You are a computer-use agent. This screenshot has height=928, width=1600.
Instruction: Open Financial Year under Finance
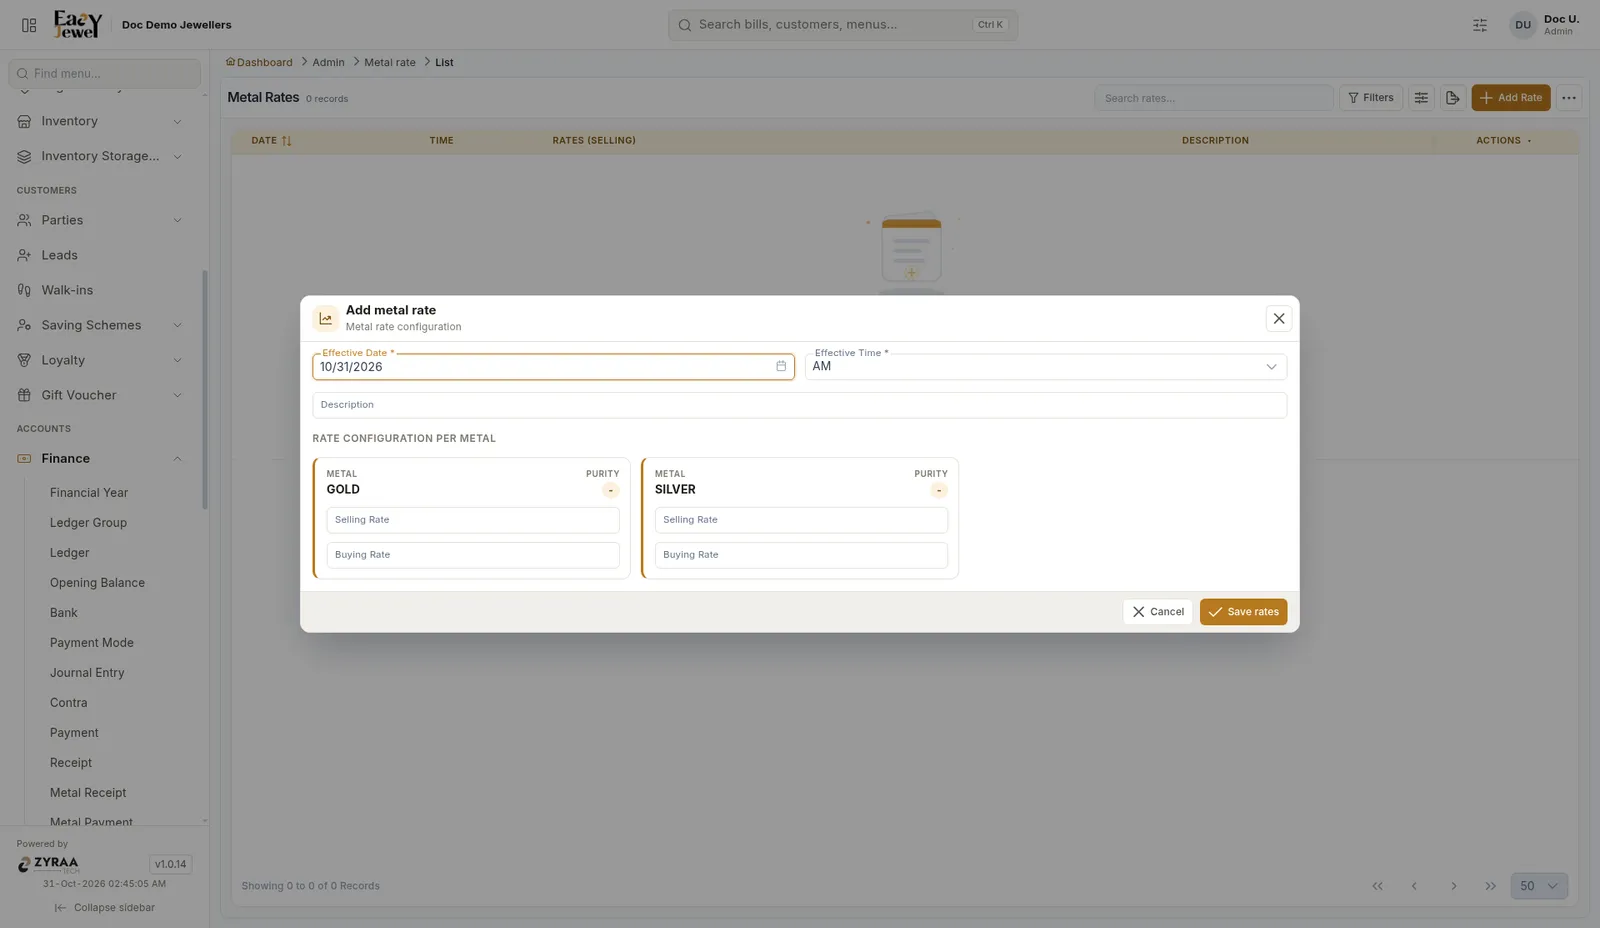coord(89,493)
